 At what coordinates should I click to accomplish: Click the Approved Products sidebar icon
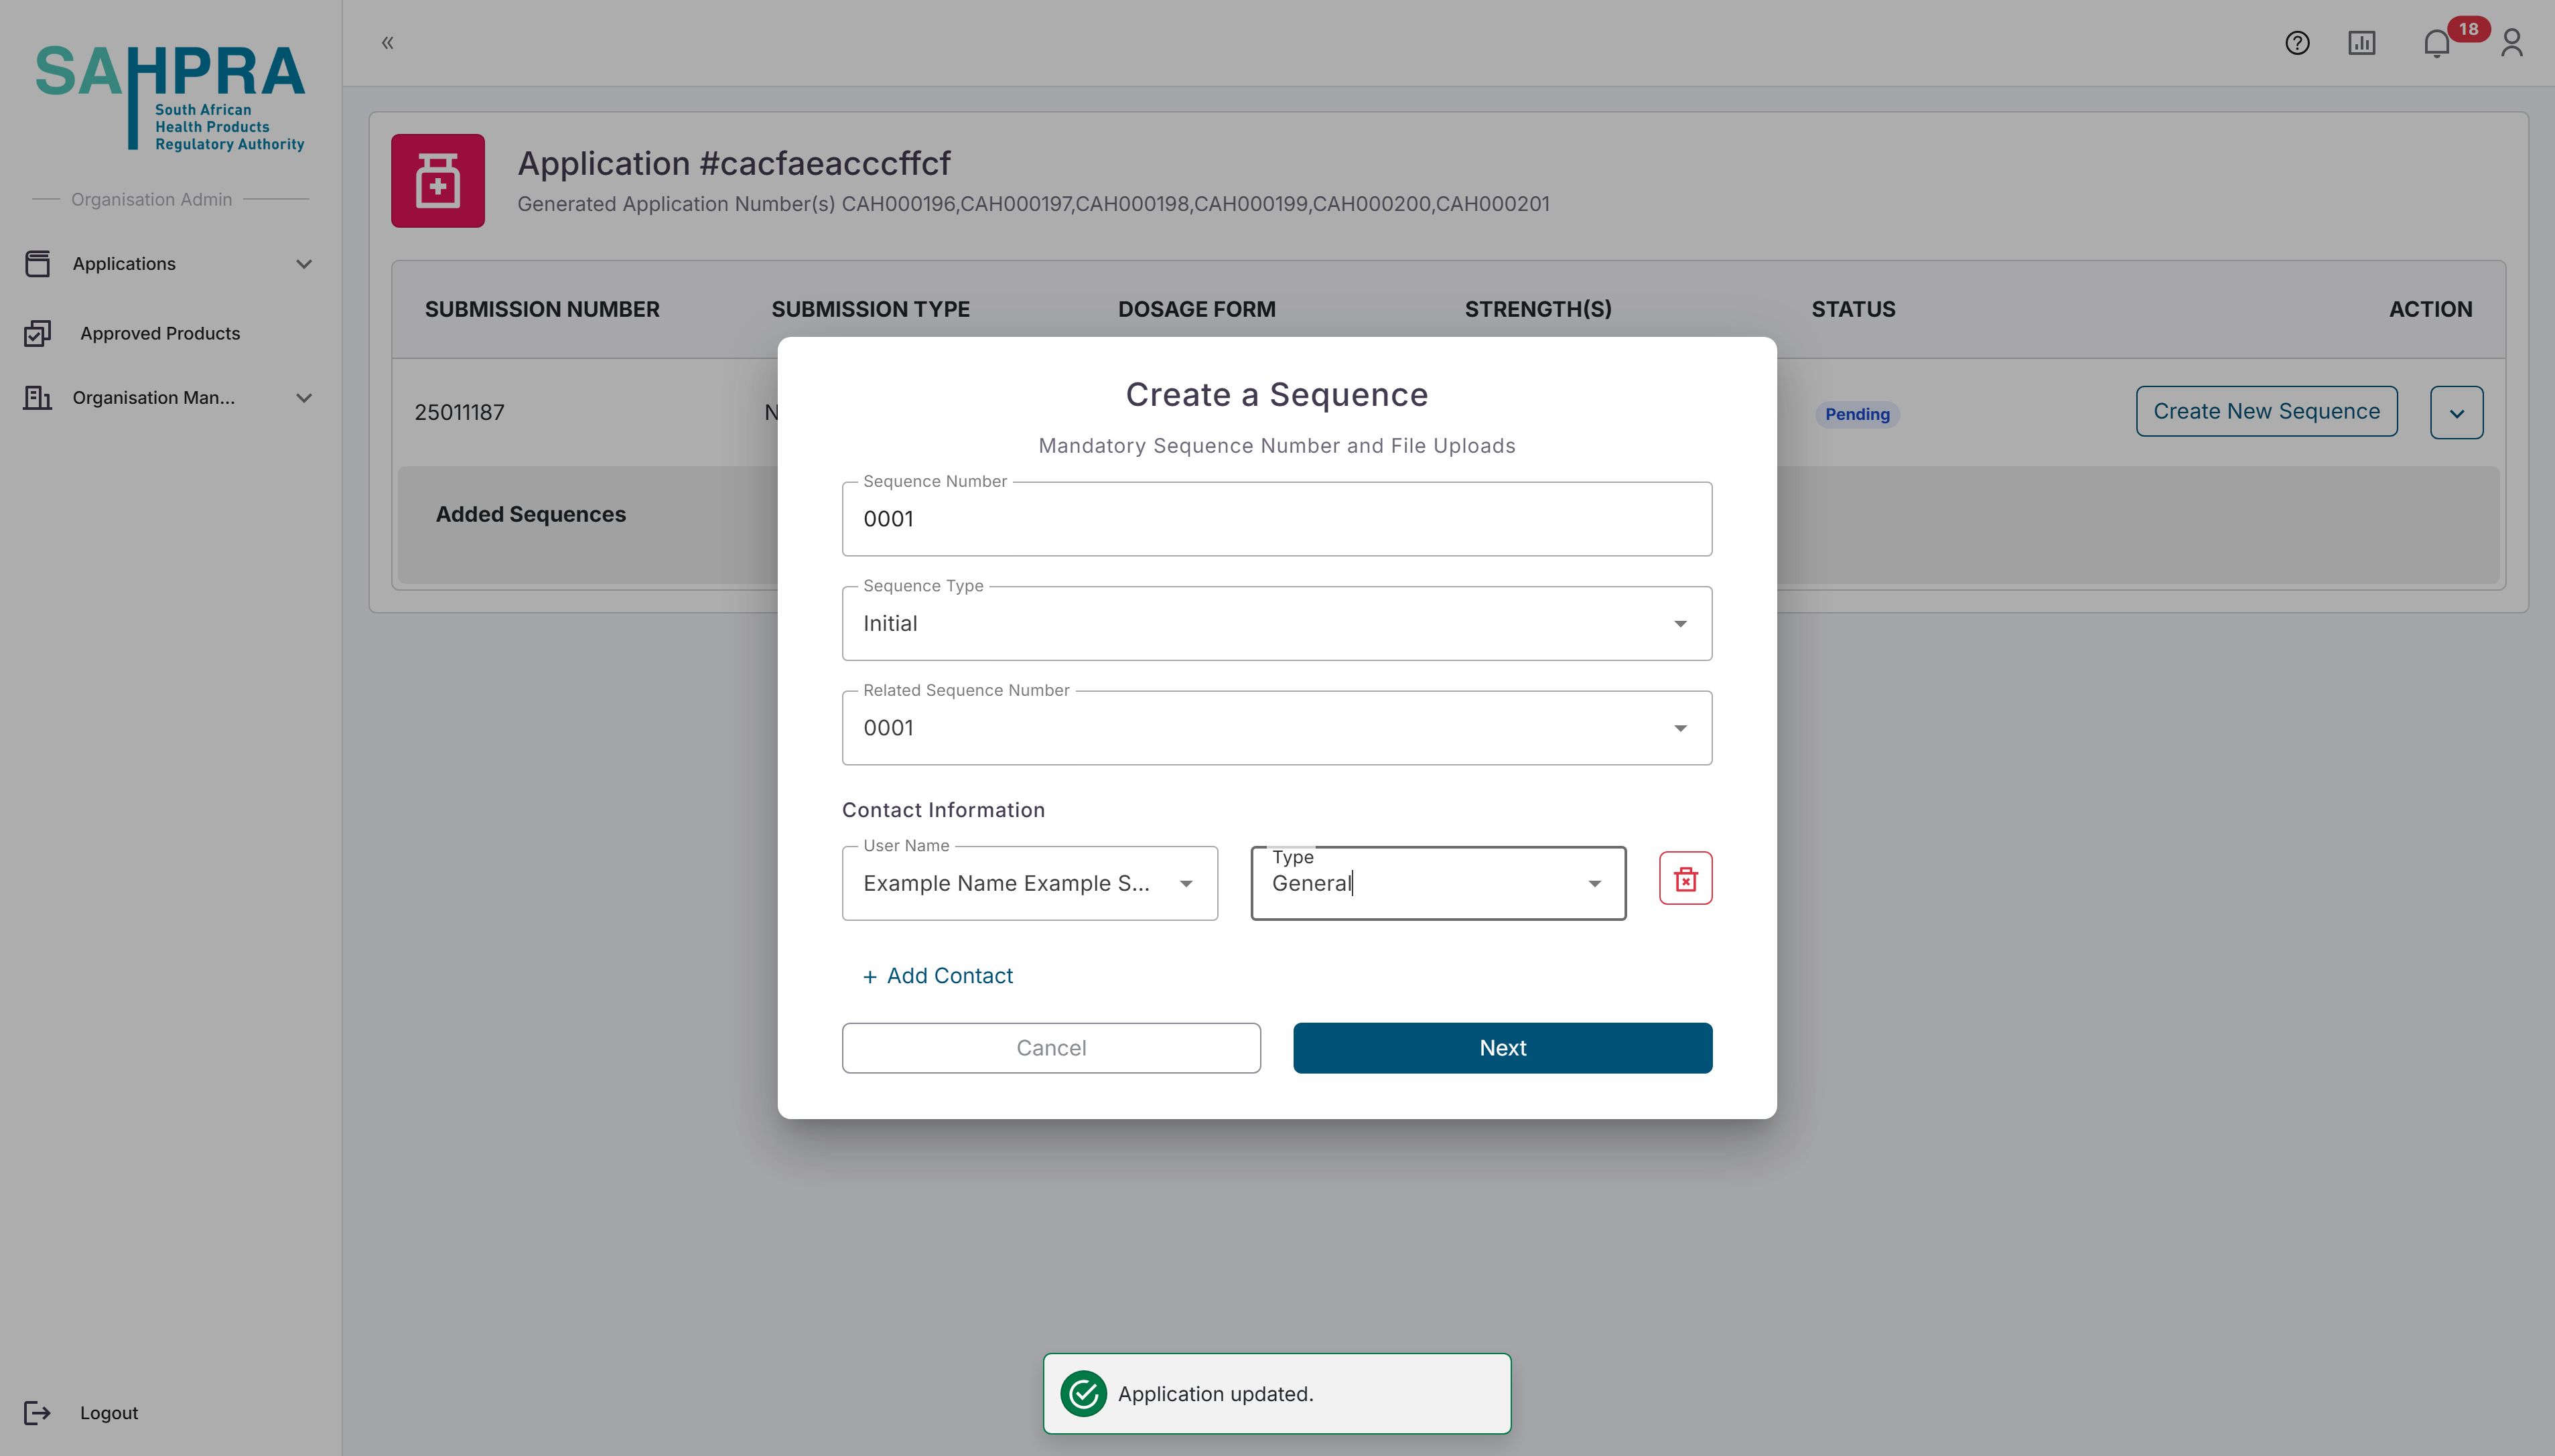[x=37, y=333]
